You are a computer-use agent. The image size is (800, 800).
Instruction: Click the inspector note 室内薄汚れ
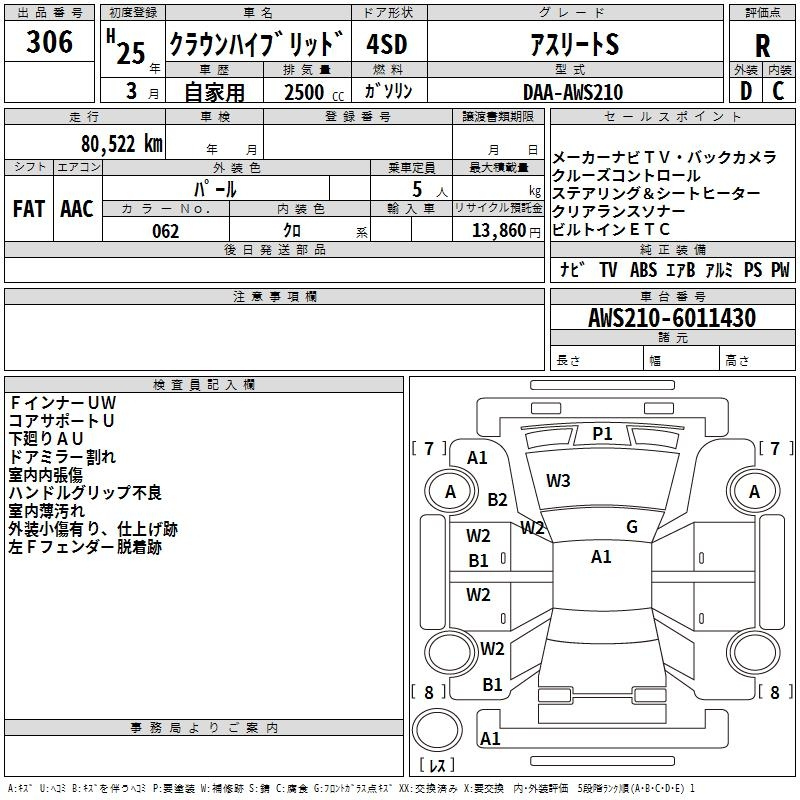tap(46, 511)
